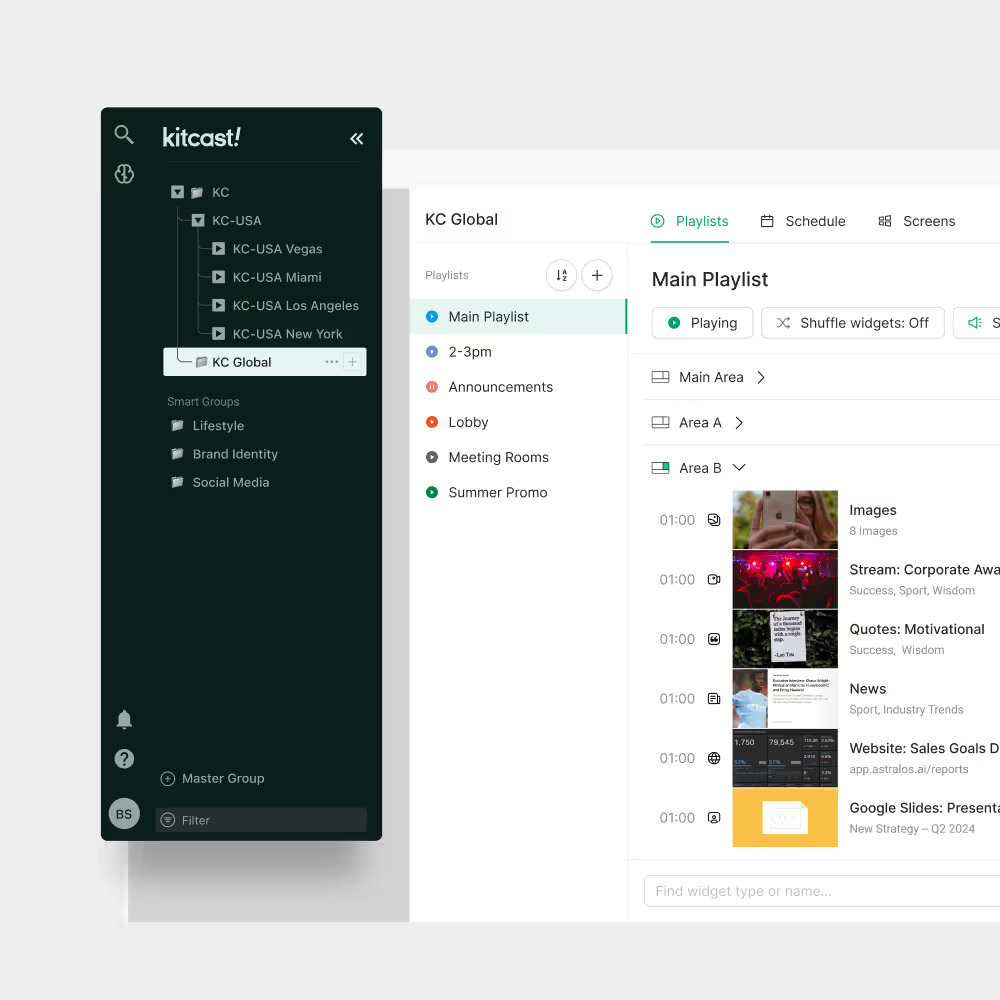The width and height of the screenshot is (1000, 1000).
Task: Open the sort order control in Playlists panel
Action: (561, 275)
